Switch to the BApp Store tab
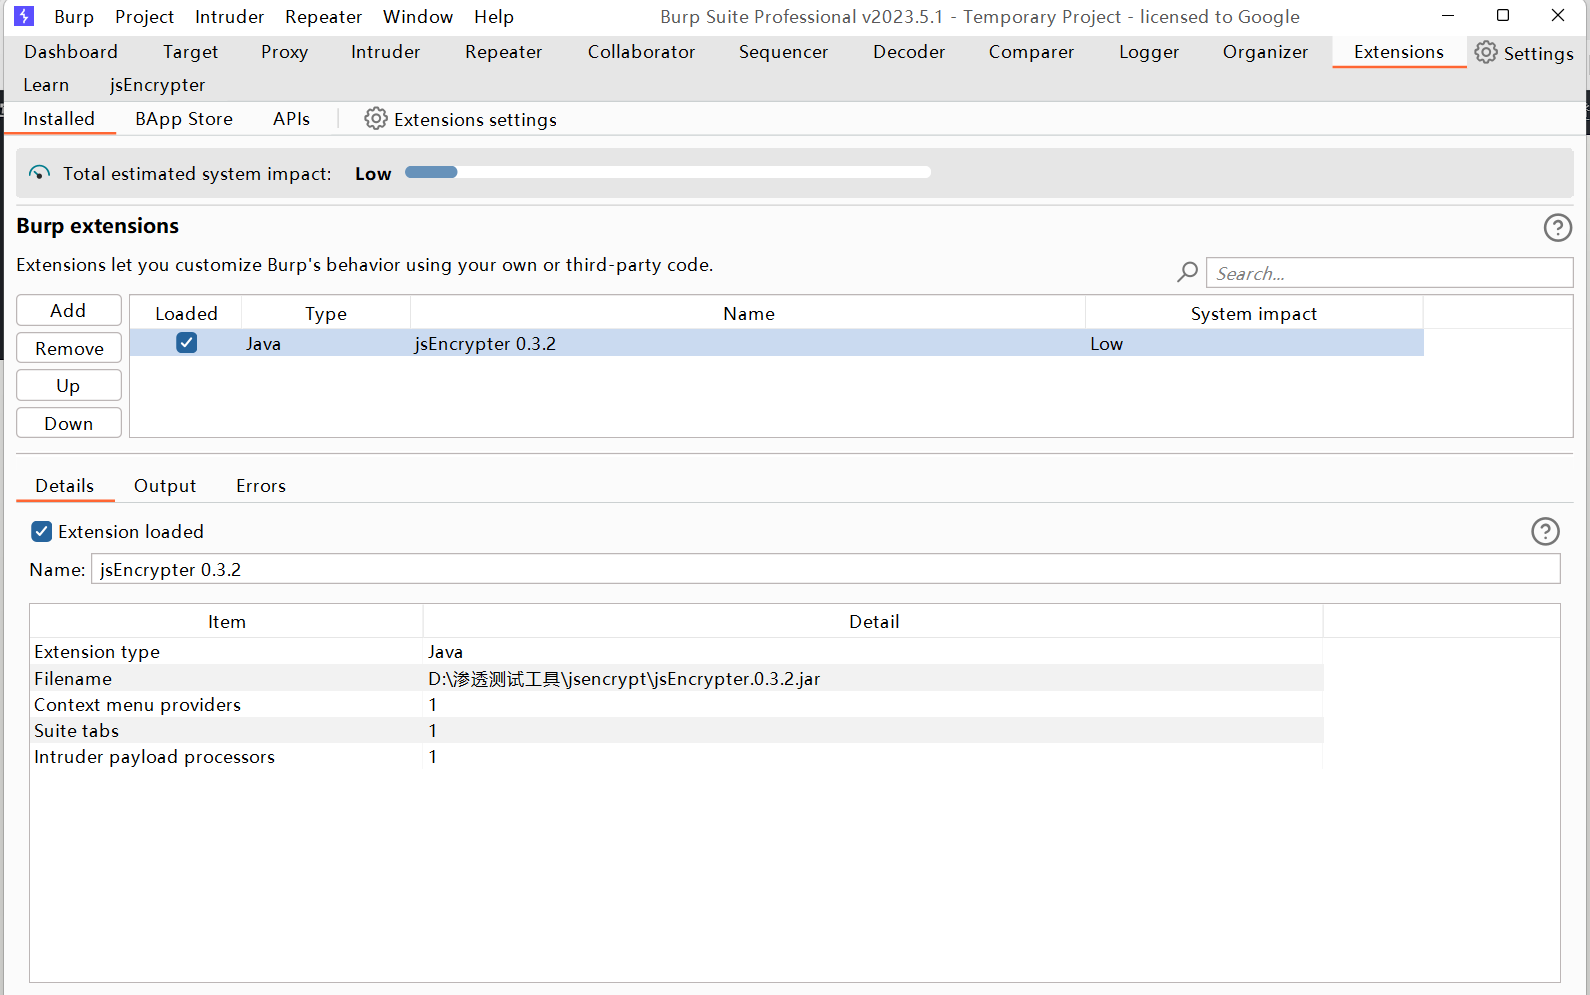Screen dimensions: 1590x995 [184, 119]
